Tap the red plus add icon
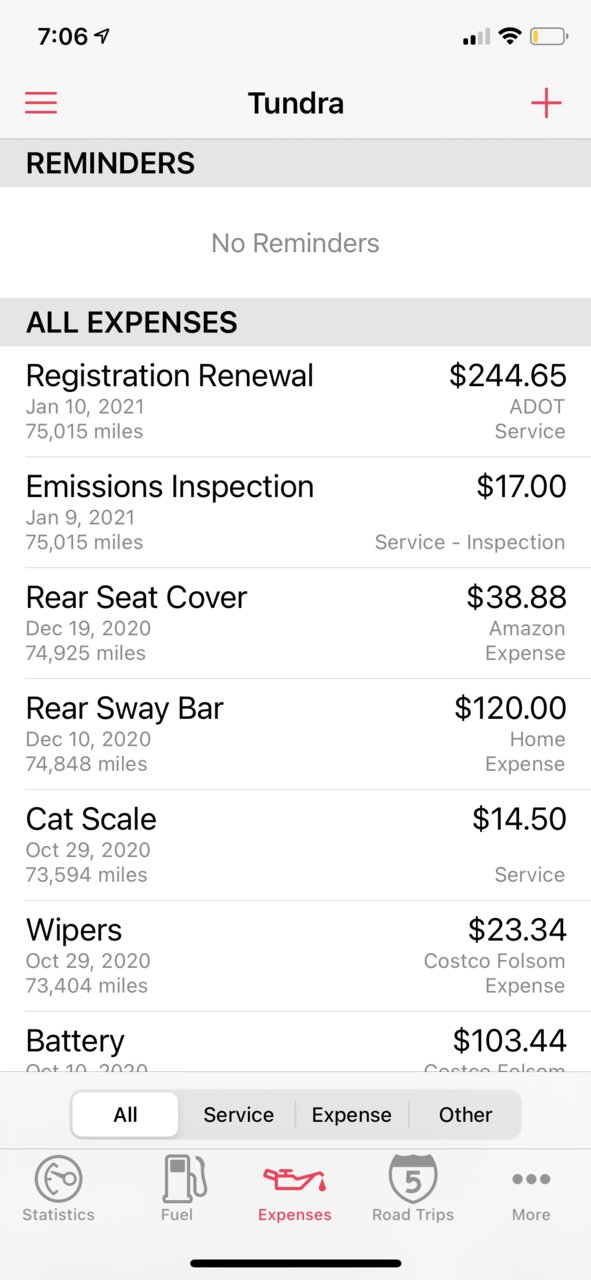Image resolution: width=591 pixels, height=1280 pixels. click(x=546, y=103)
